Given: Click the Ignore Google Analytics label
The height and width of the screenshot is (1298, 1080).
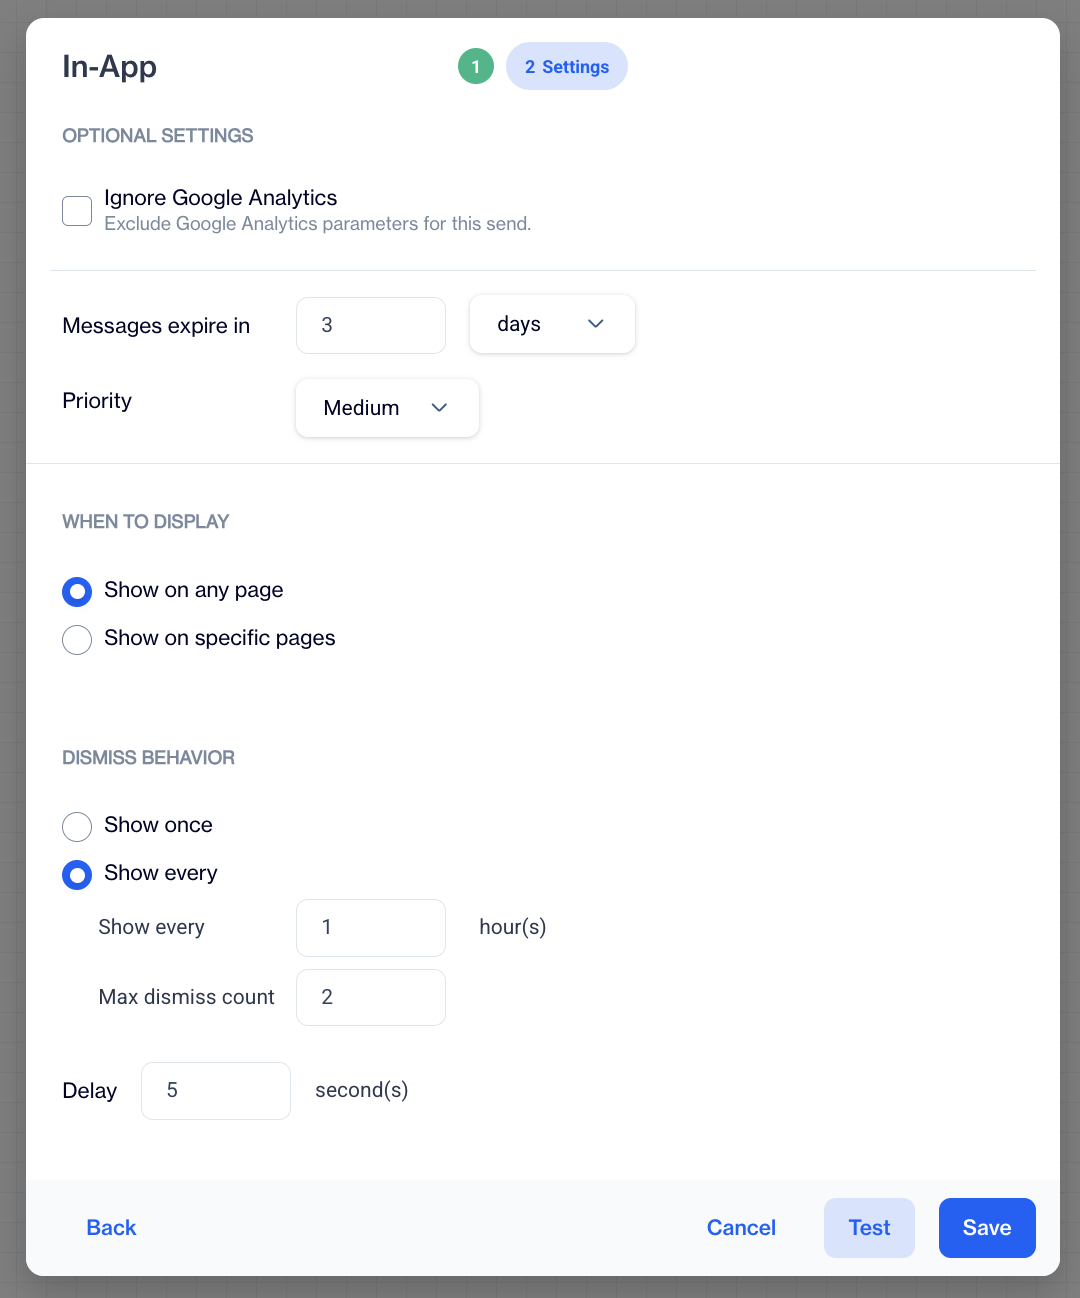Looking at the screenshot, I should pyautogui.click(x=220, y=198).
